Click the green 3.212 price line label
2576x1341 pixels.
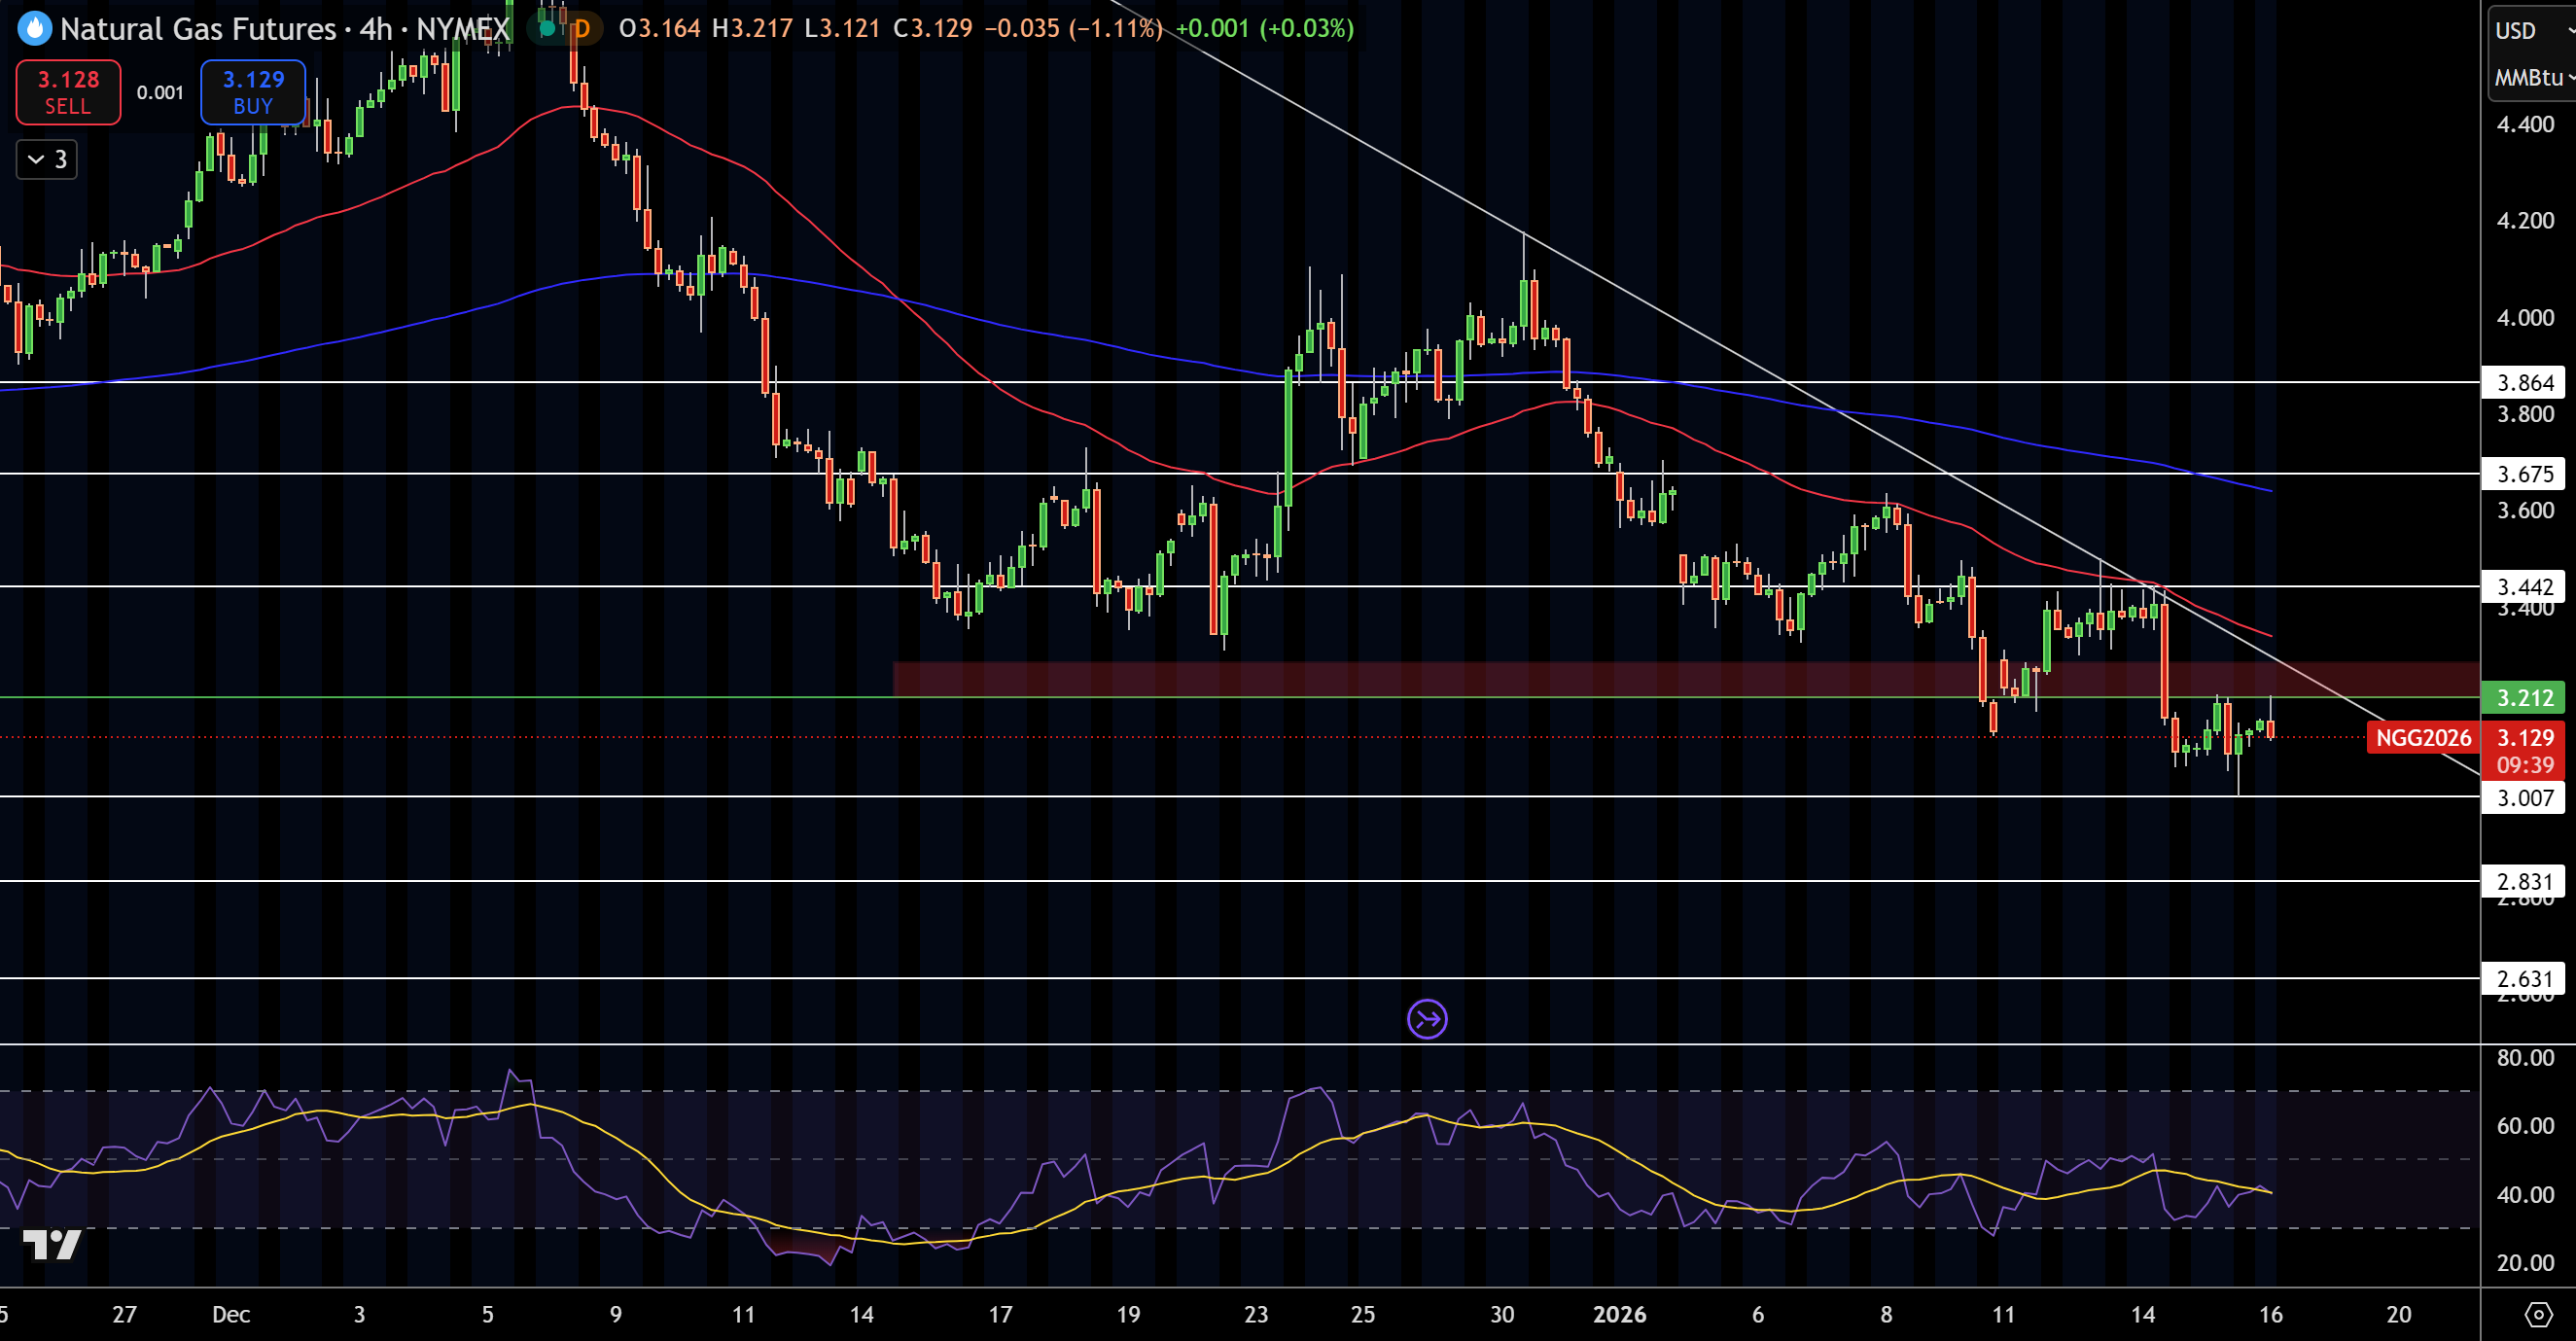coord(2524,697)
